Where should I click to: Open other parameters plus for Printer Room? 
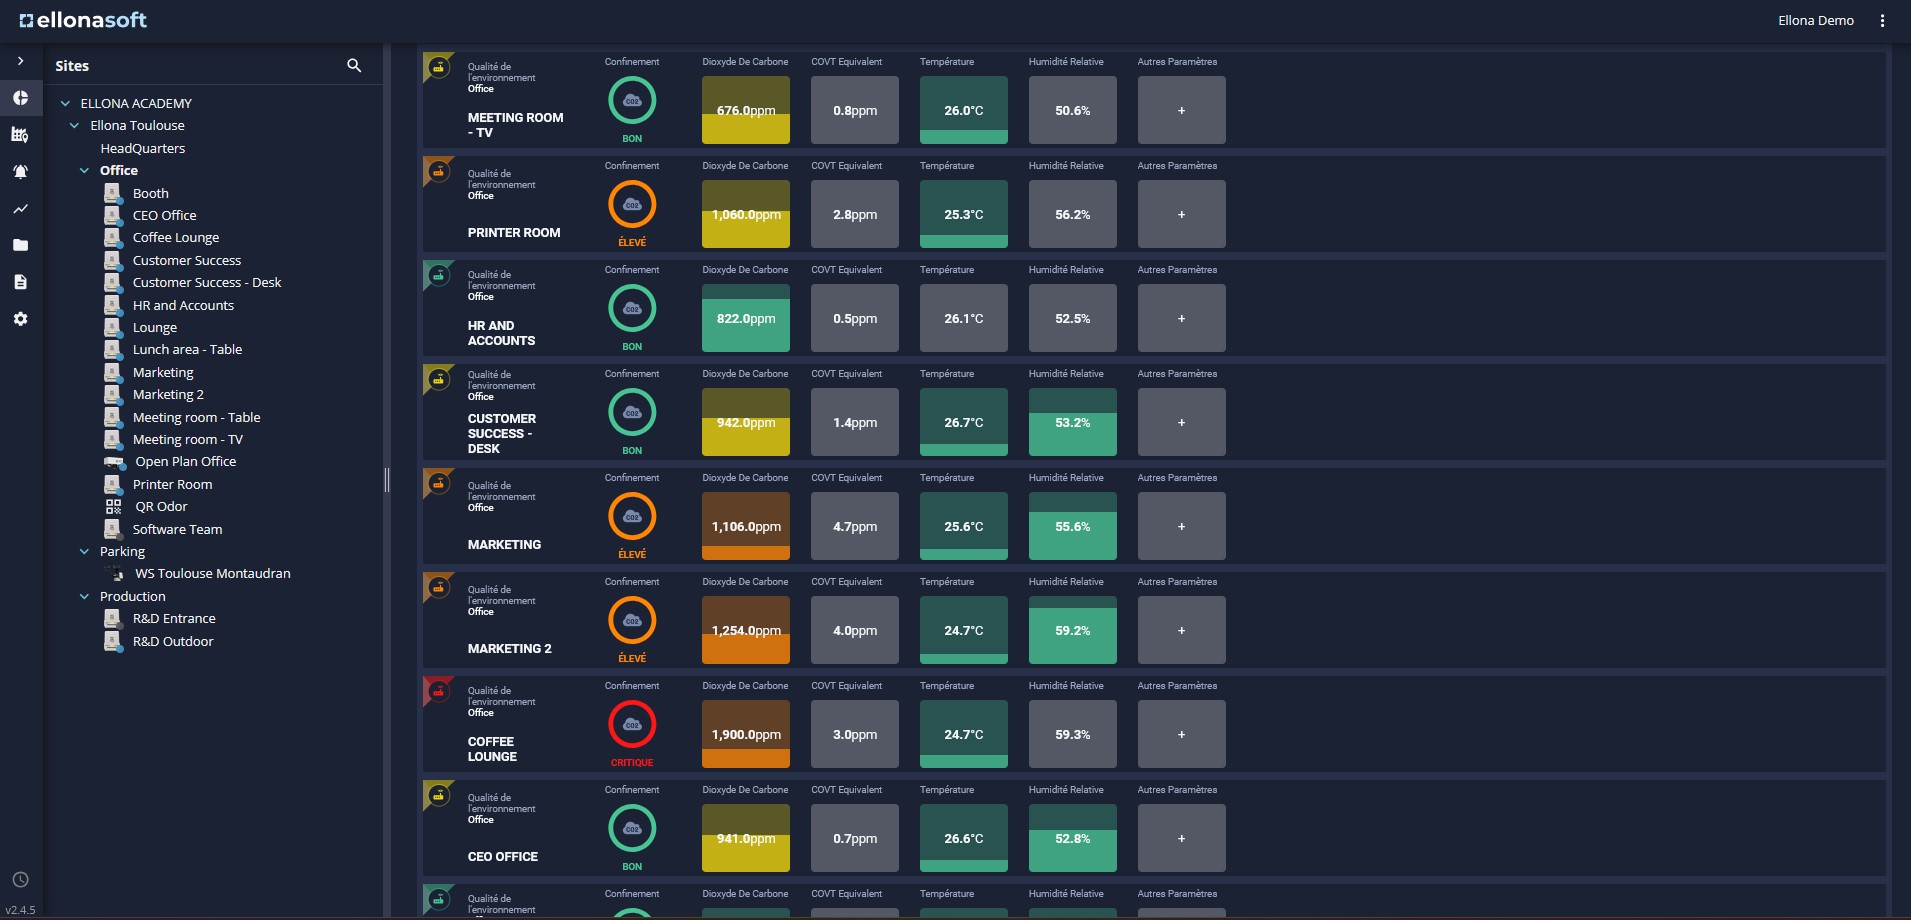click(x=1181, y=214)
